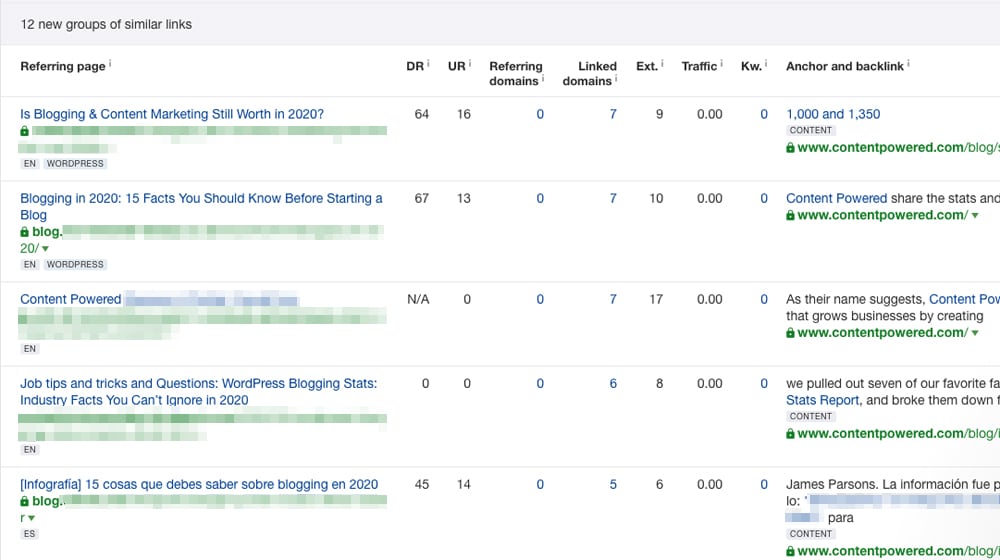1000x560 pixels.
Task: Open www.contentpowered.com/ backlink in Content Powered row
Action: click(883, 332)
